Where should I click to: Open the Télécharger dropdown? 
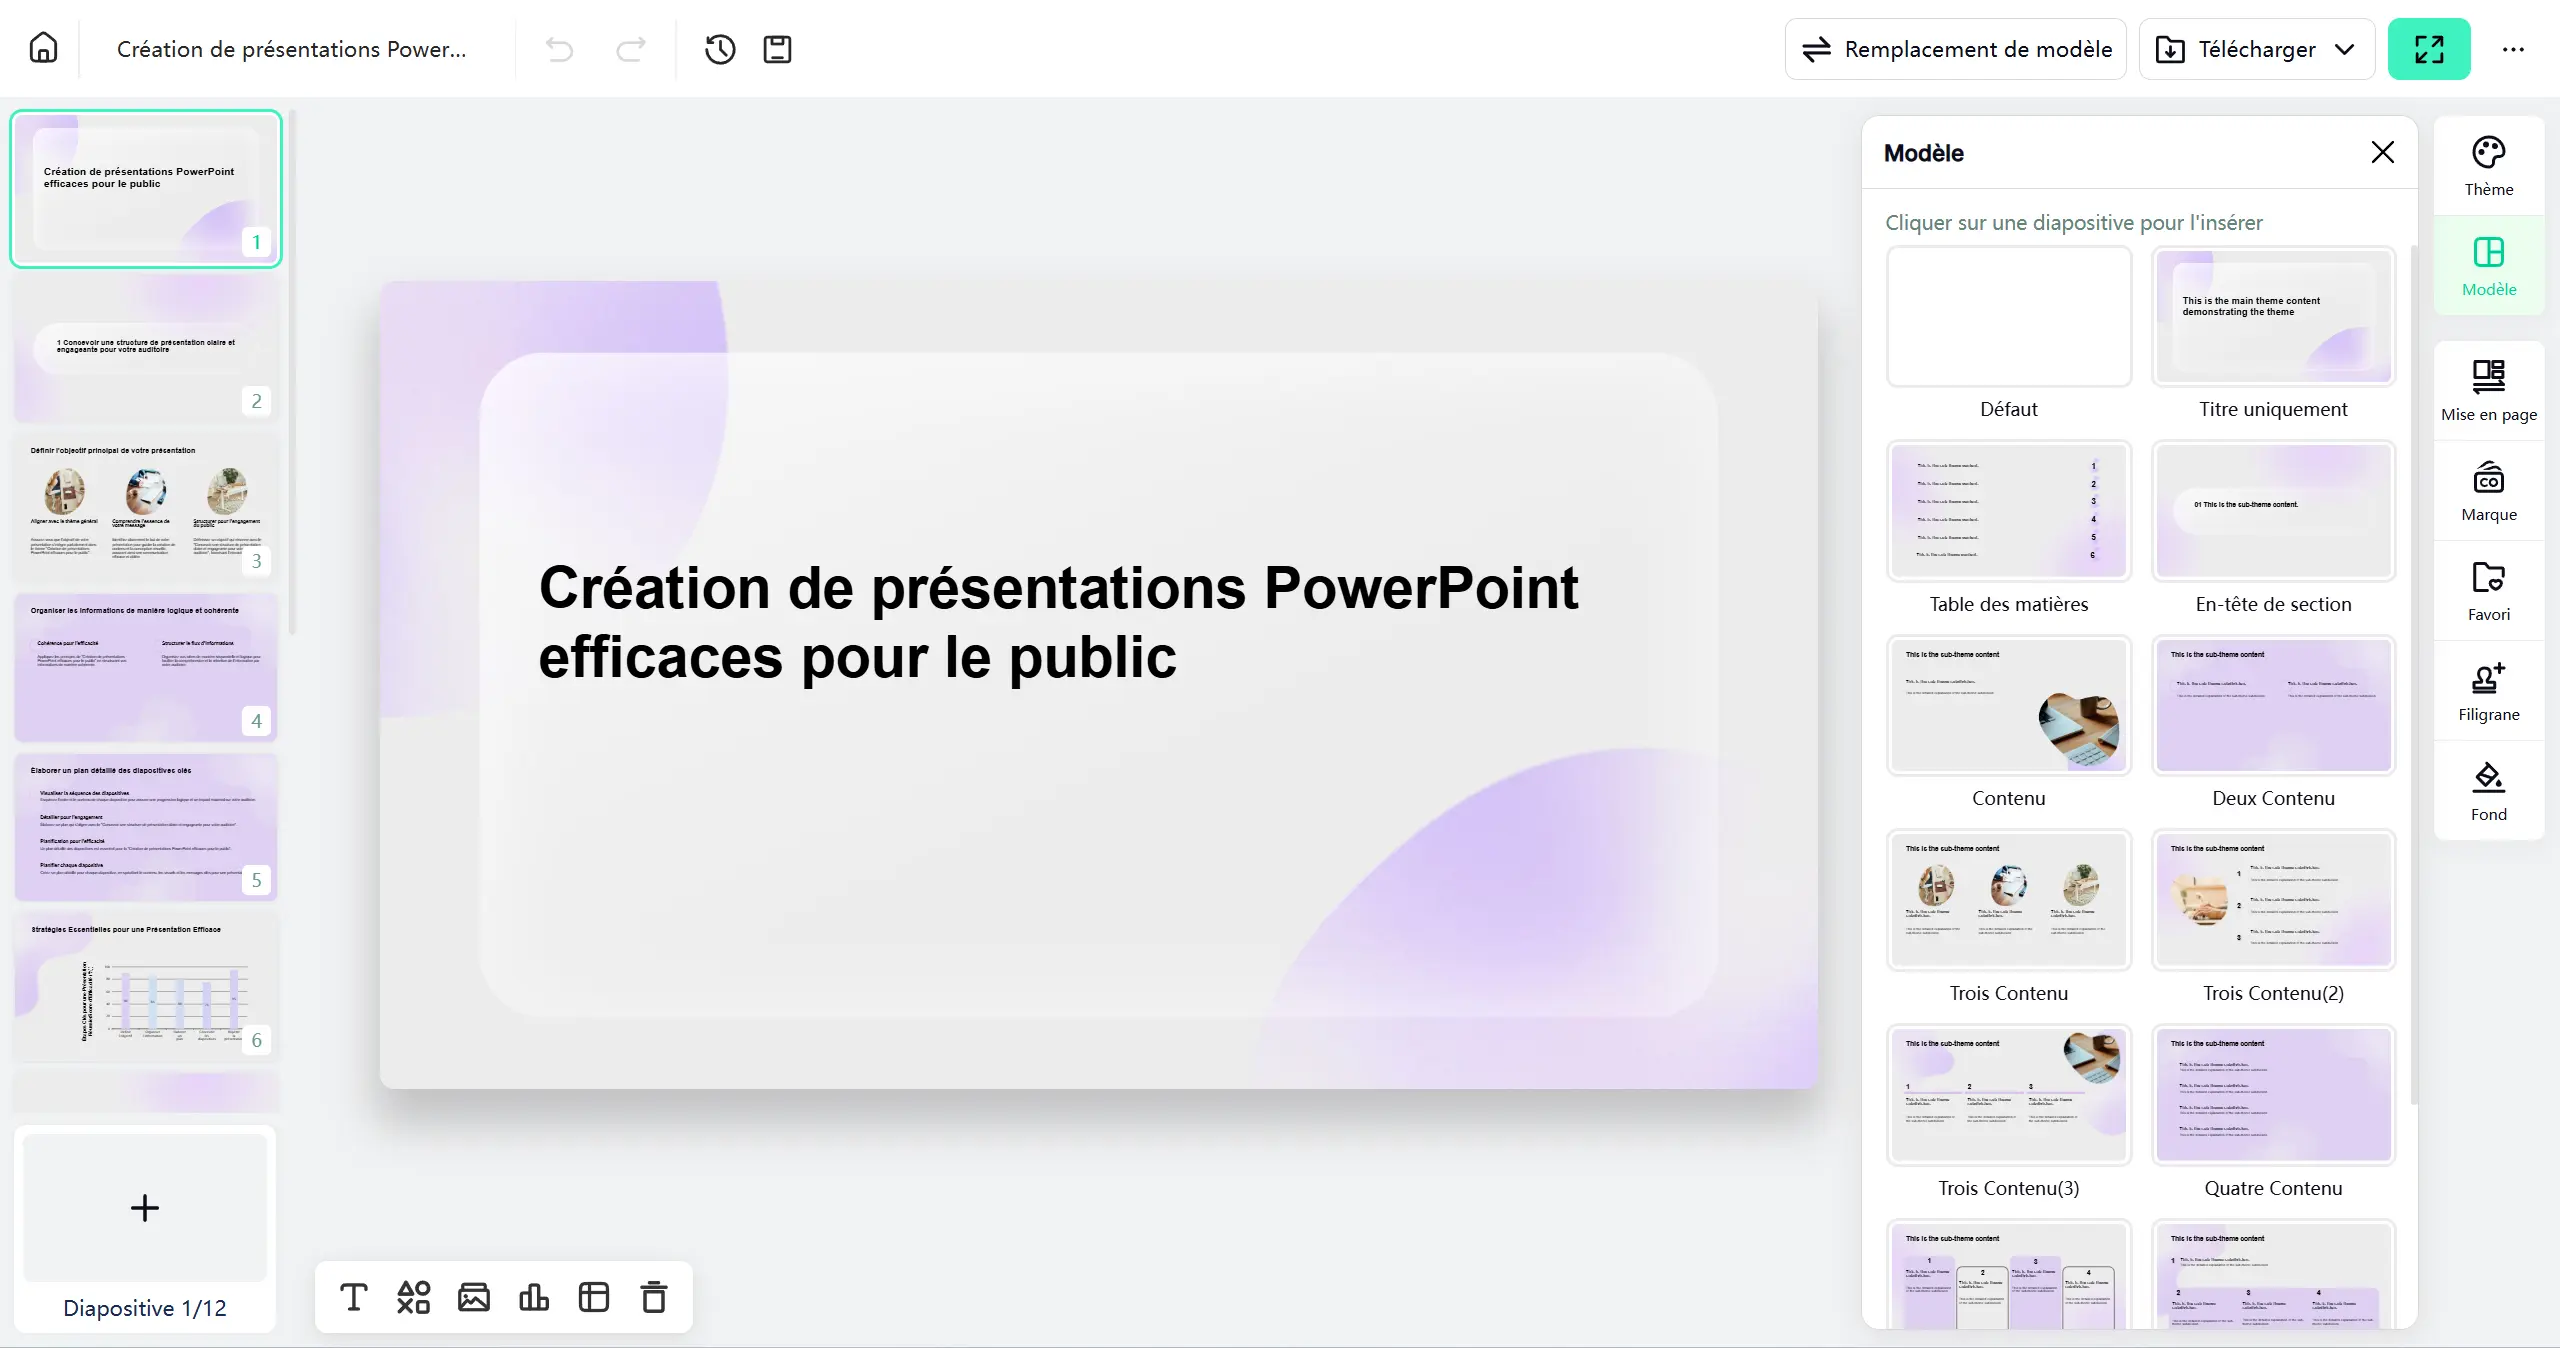[2256, 49]
